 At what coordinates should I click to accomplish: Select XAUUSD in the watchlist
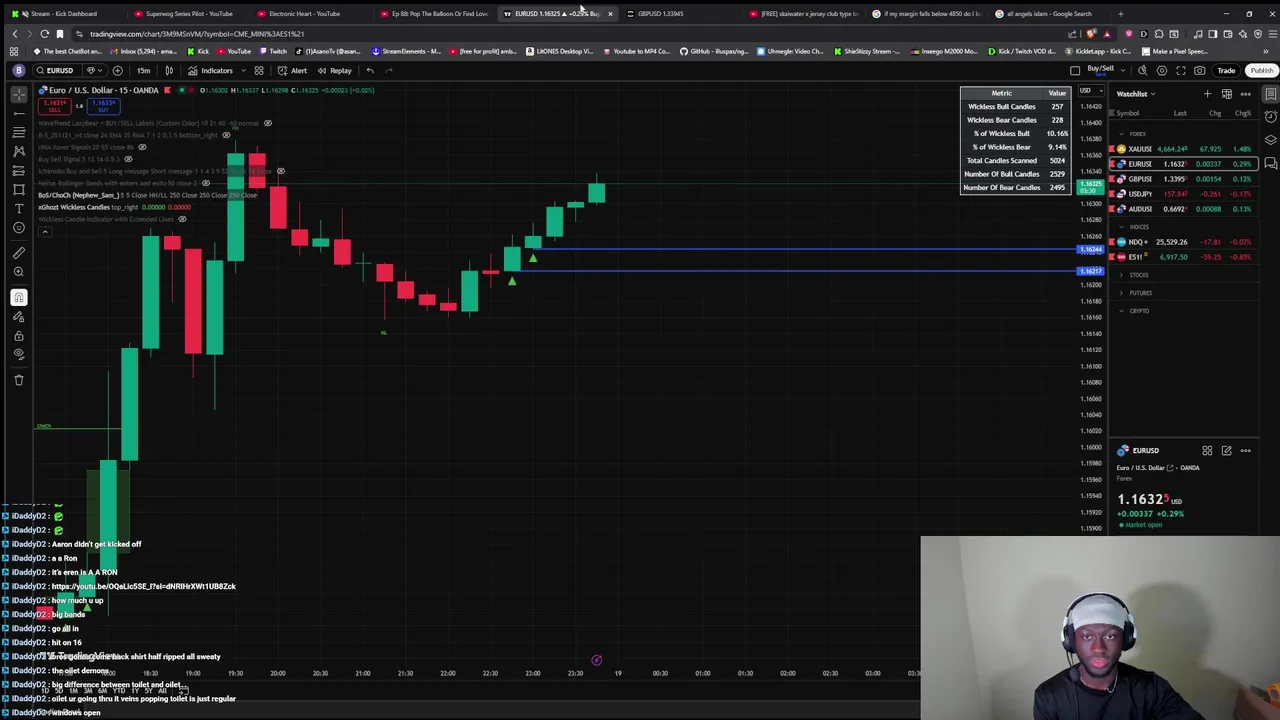pyautogui.click(x=1184, y=149)
